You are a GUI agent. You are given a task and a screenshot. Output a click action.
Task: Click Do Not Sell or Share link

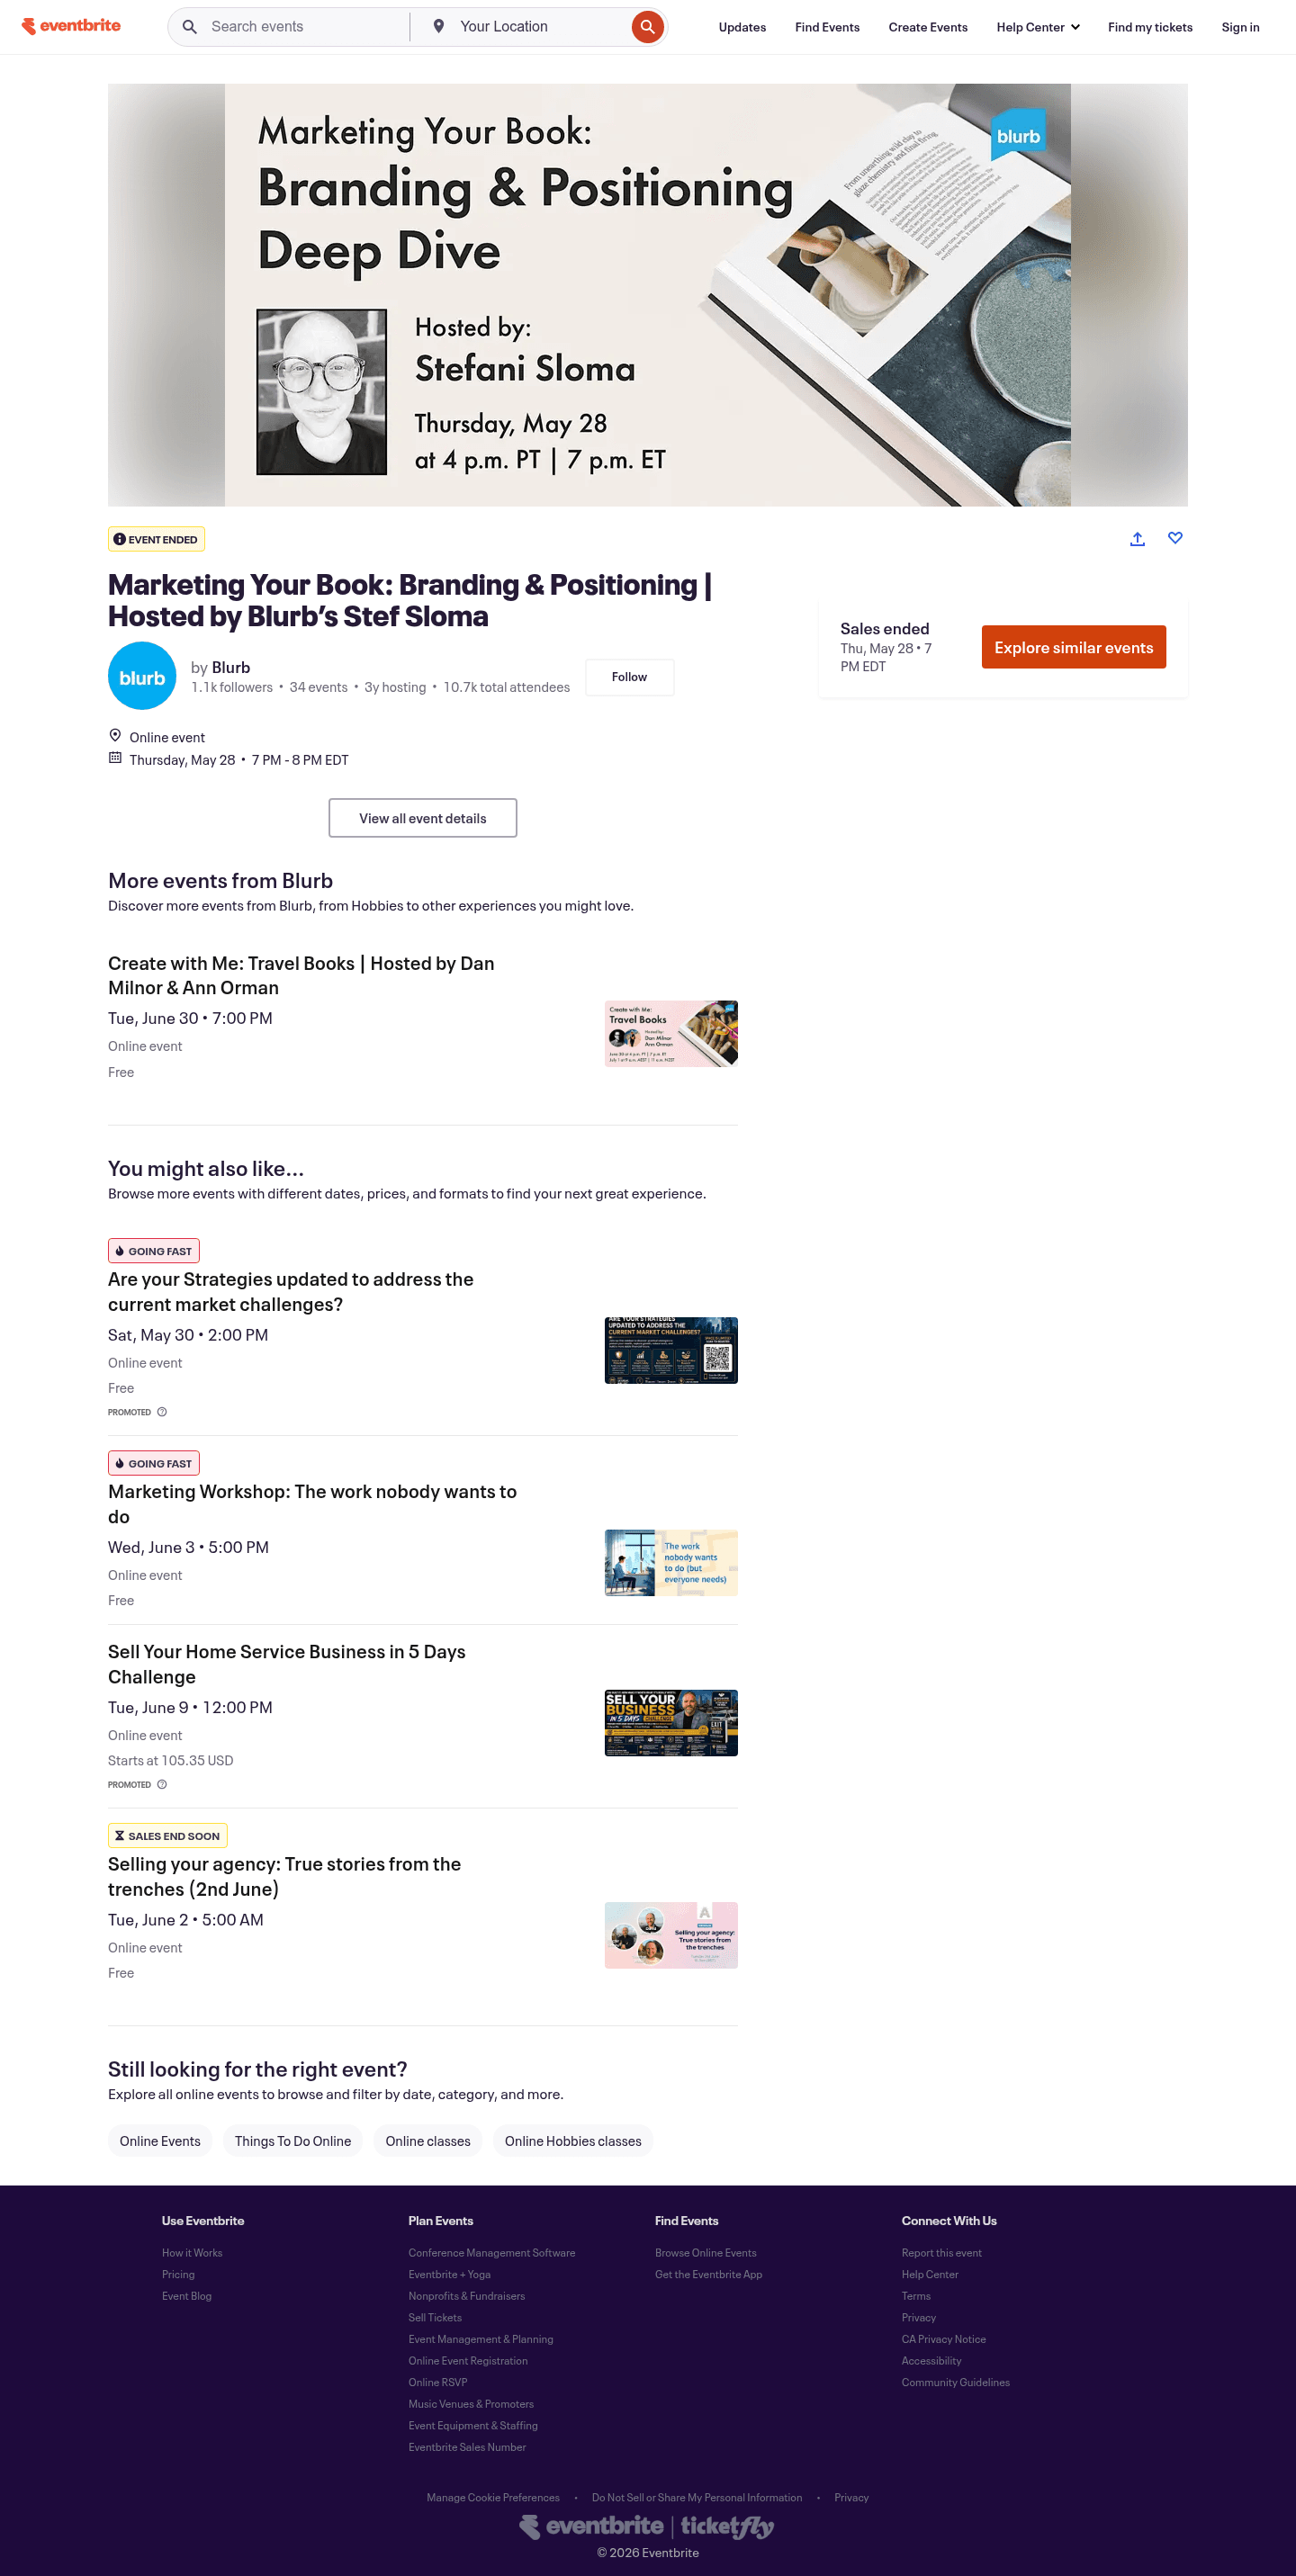[x=697, y=2497]
